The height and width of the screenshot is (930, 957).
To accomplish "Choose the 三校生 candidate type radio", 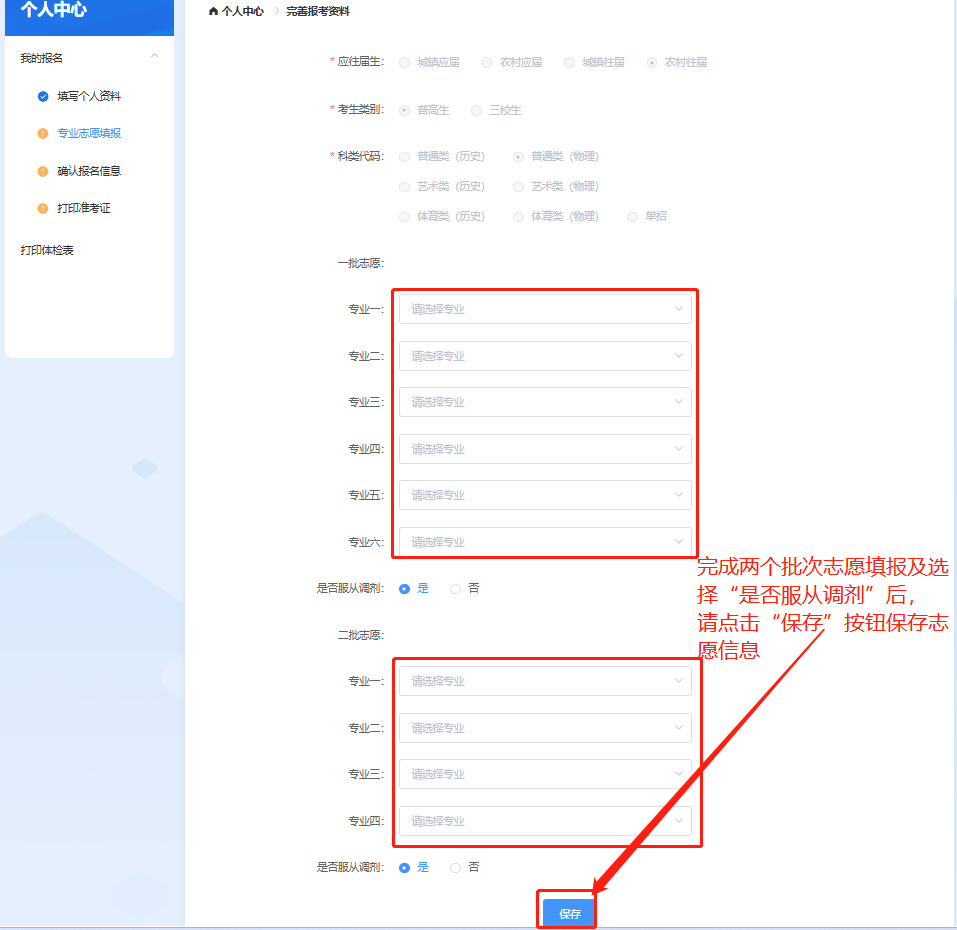I will 476,110.
